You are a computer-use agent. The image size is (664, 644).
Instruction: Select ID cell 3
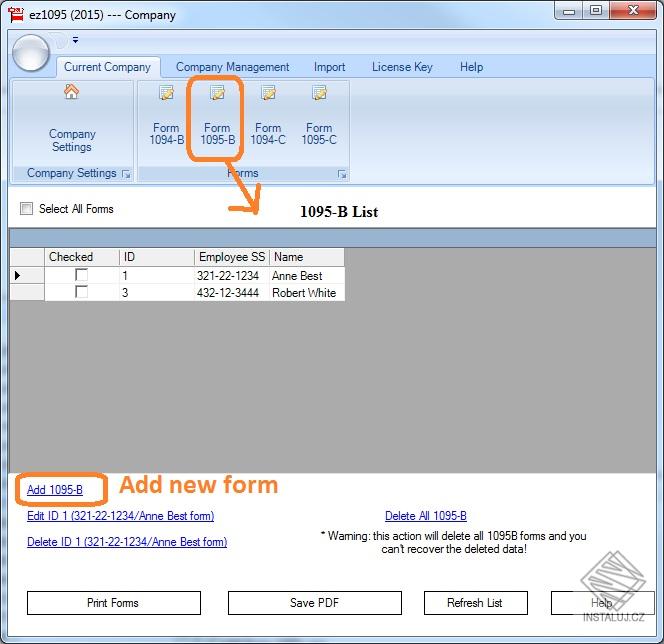coord(157,292)
